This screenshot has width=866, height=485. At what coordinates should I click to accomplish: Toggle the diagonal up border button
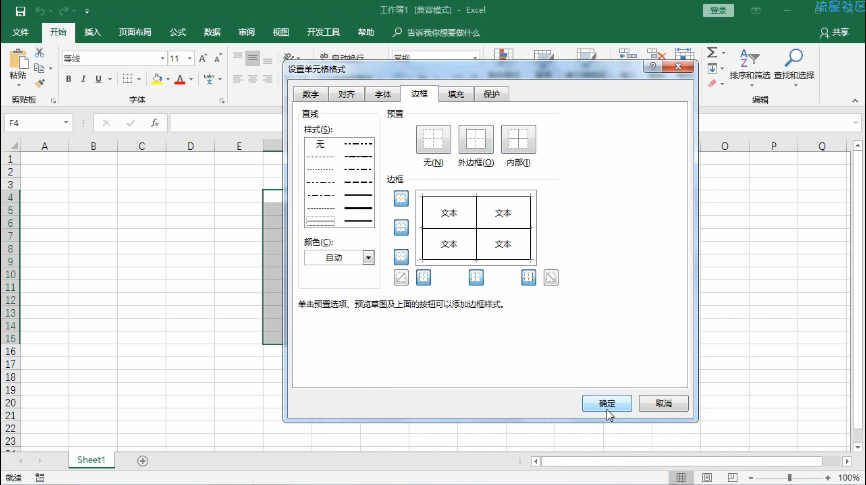(x=402, y=277)
